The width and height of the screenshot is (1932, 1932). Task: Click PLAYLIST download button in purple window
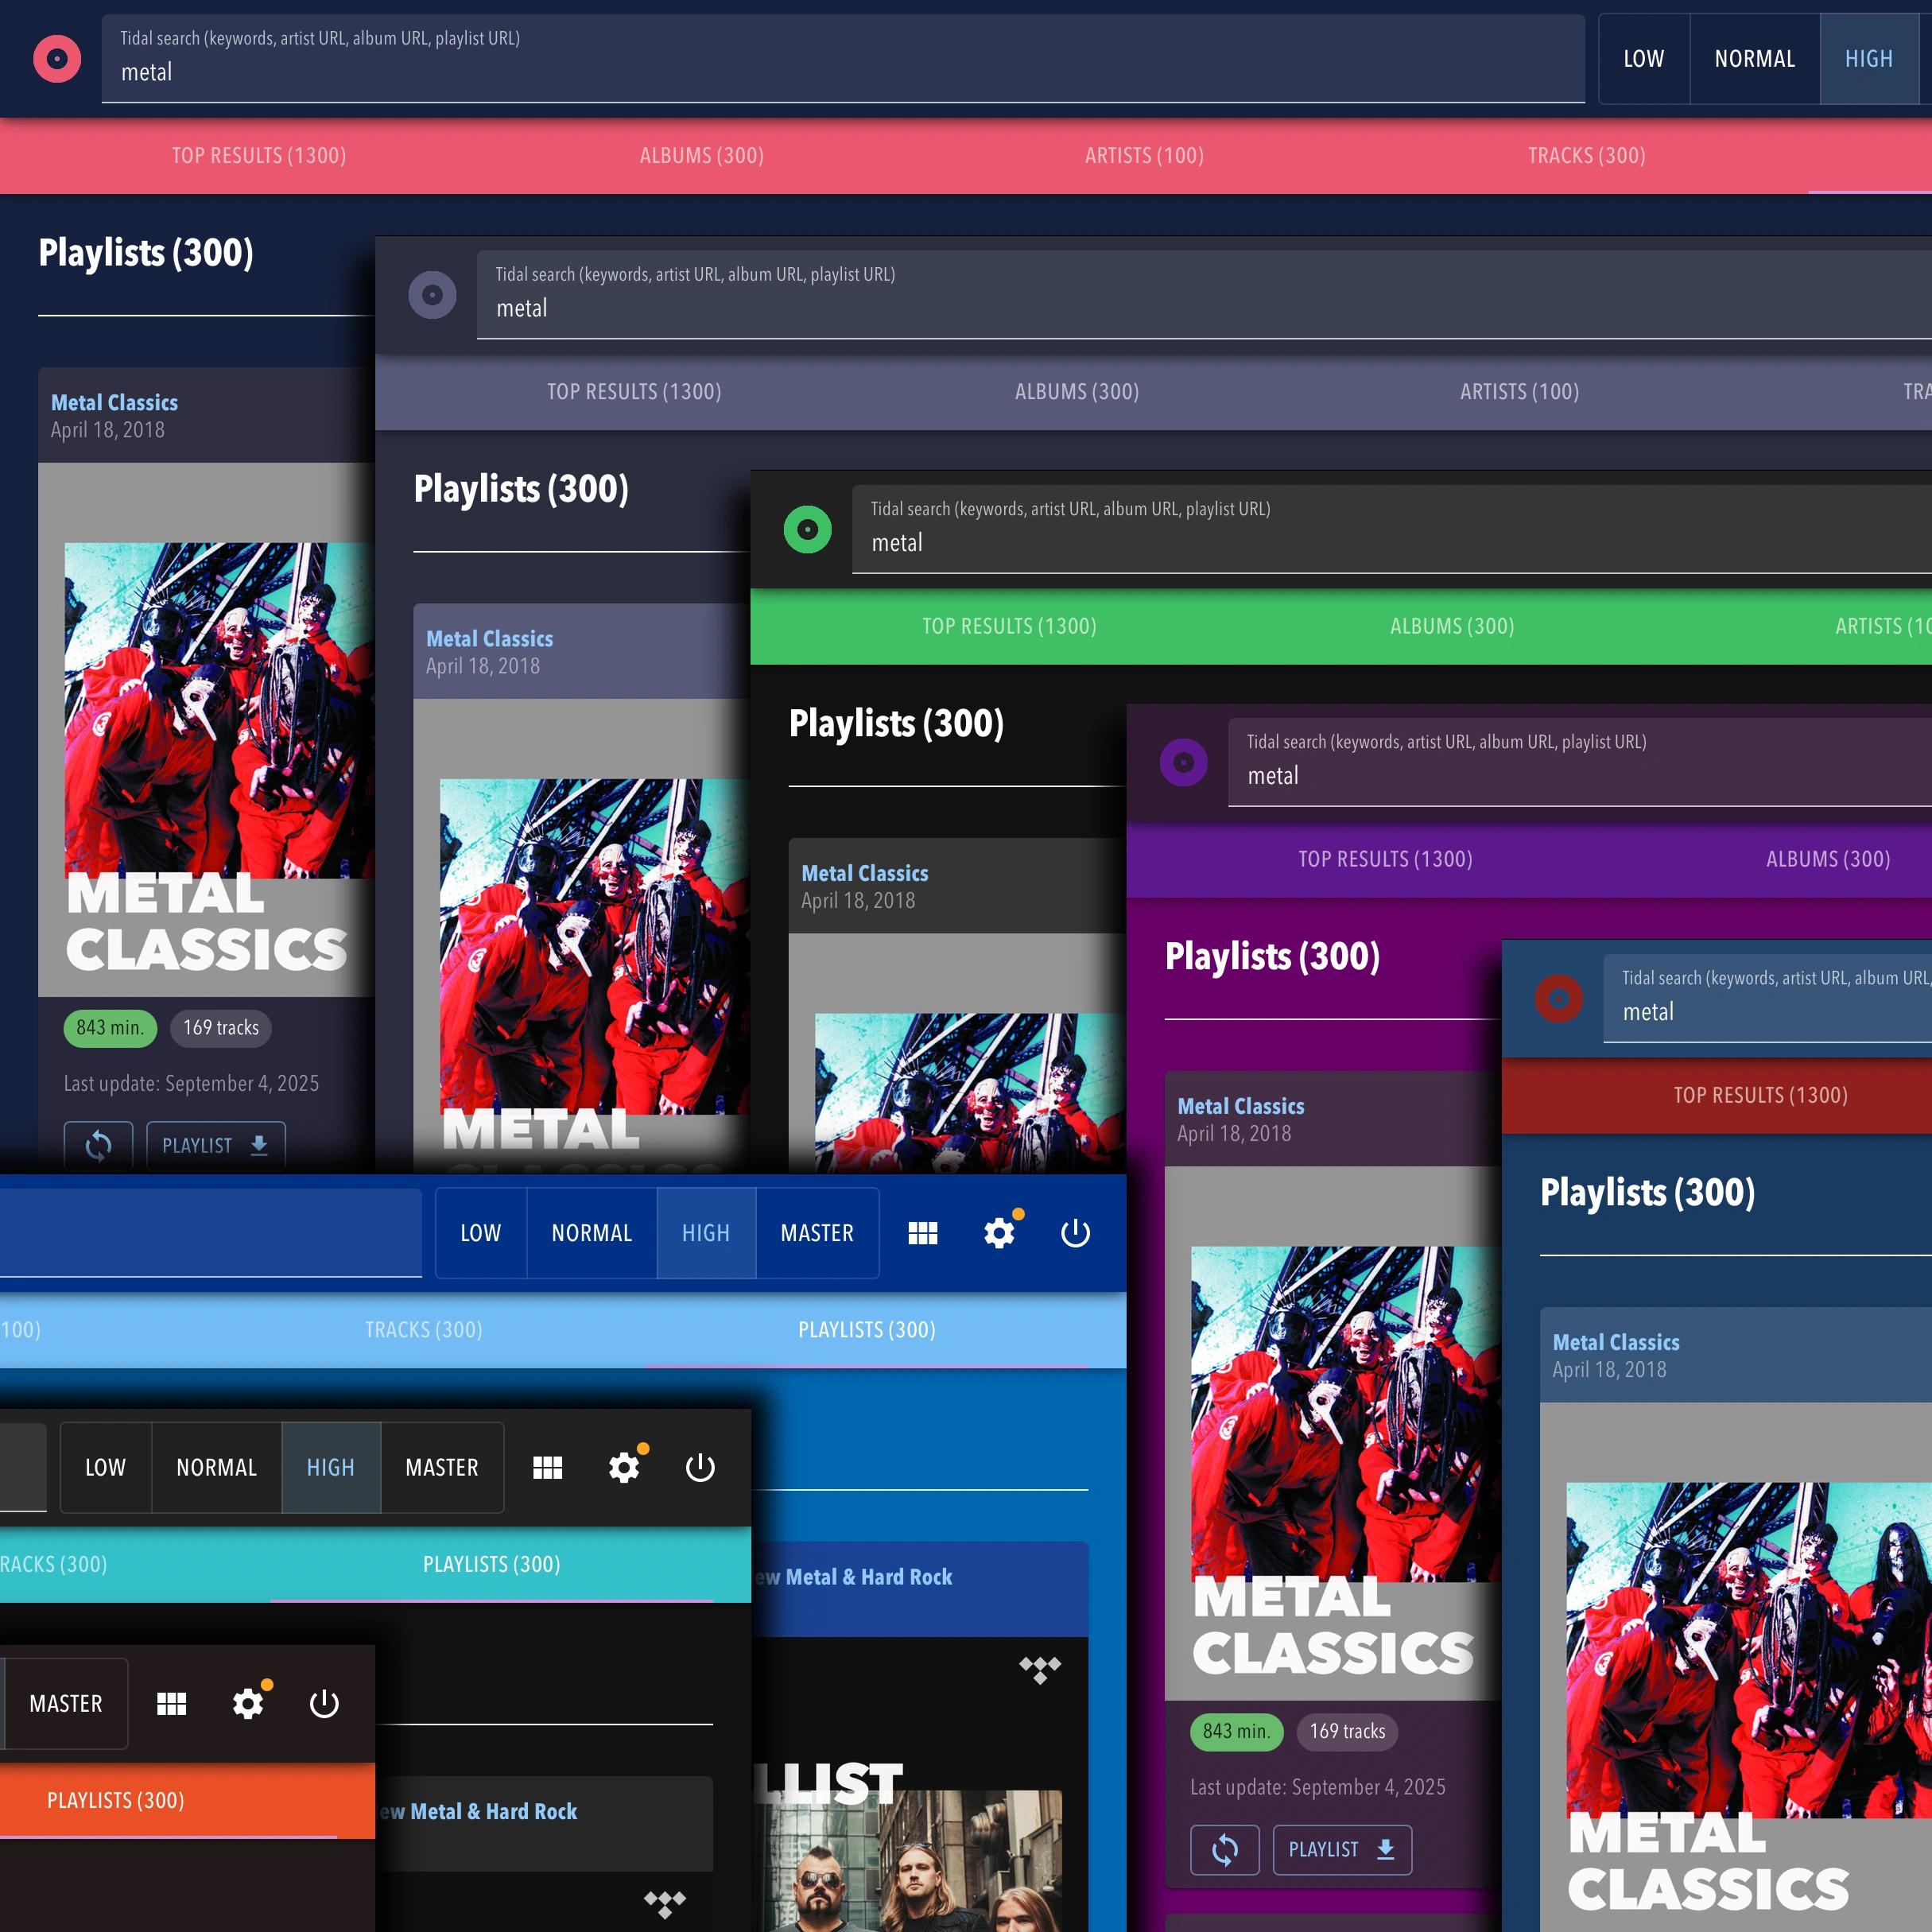pos(1341,1850)
